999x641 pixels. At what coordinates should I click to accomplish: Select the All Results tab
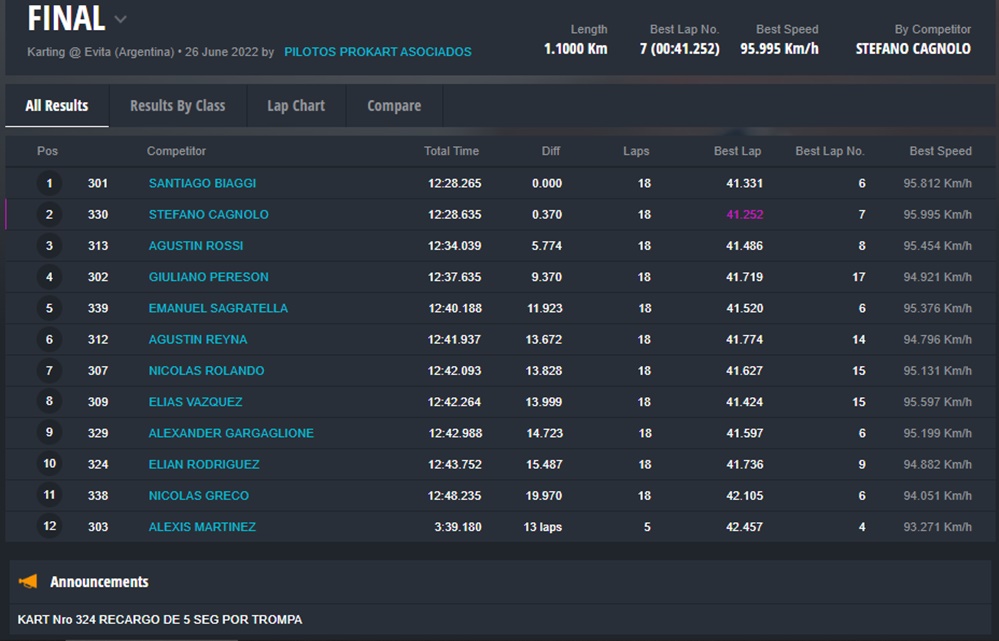pyautogui.click(x=57, y=106)
